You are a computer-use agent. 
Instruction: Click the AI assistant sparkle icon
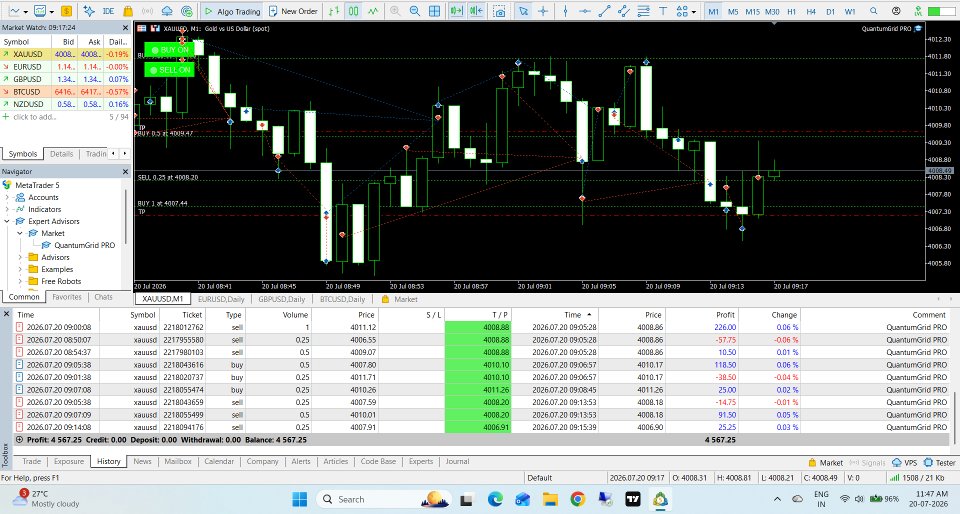click(x=89, y=11)
